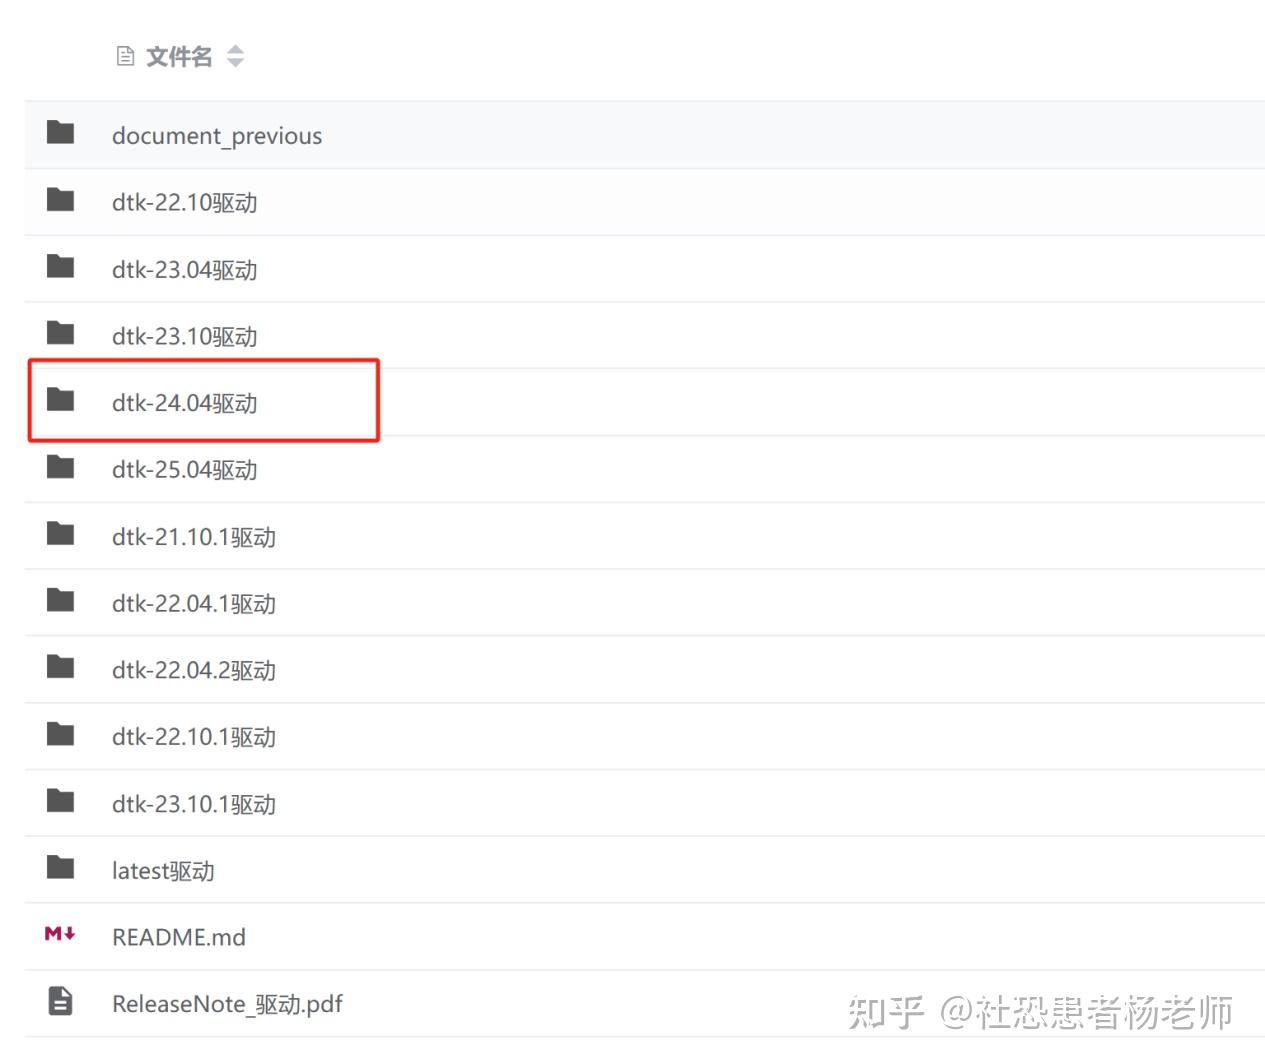Open the dtk-23.10.1驱动 folder

pyautogui.click(x=193, y=803)
